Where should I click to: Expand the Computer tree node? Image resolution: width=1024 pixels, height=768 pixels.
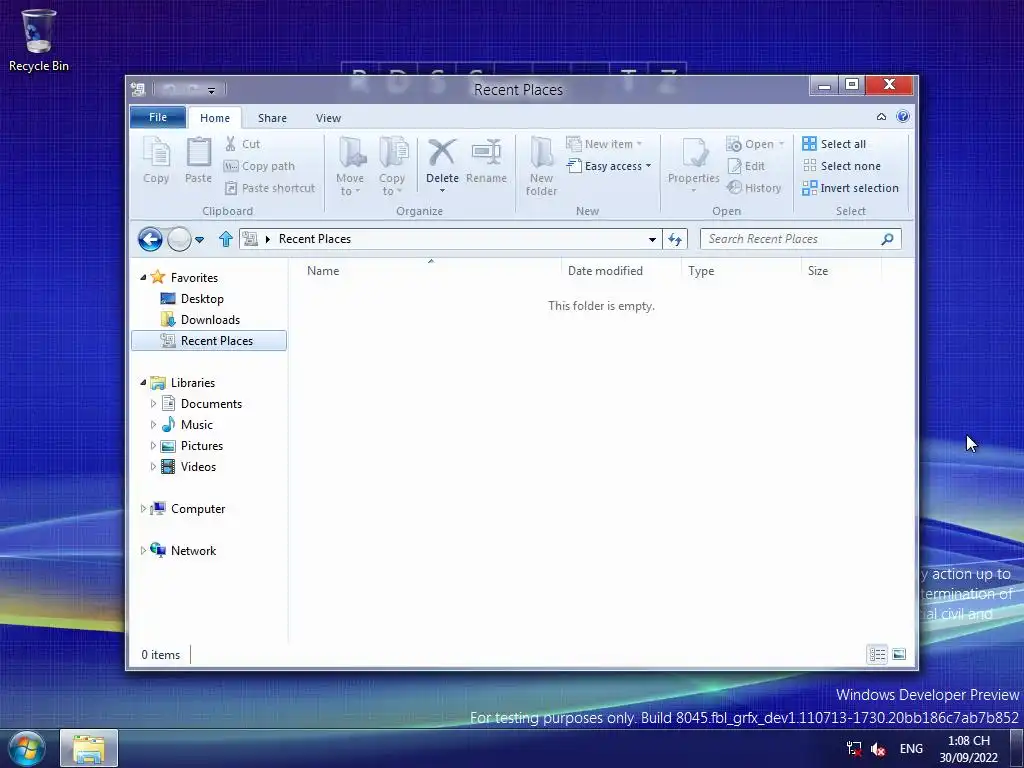coord(143,509)
